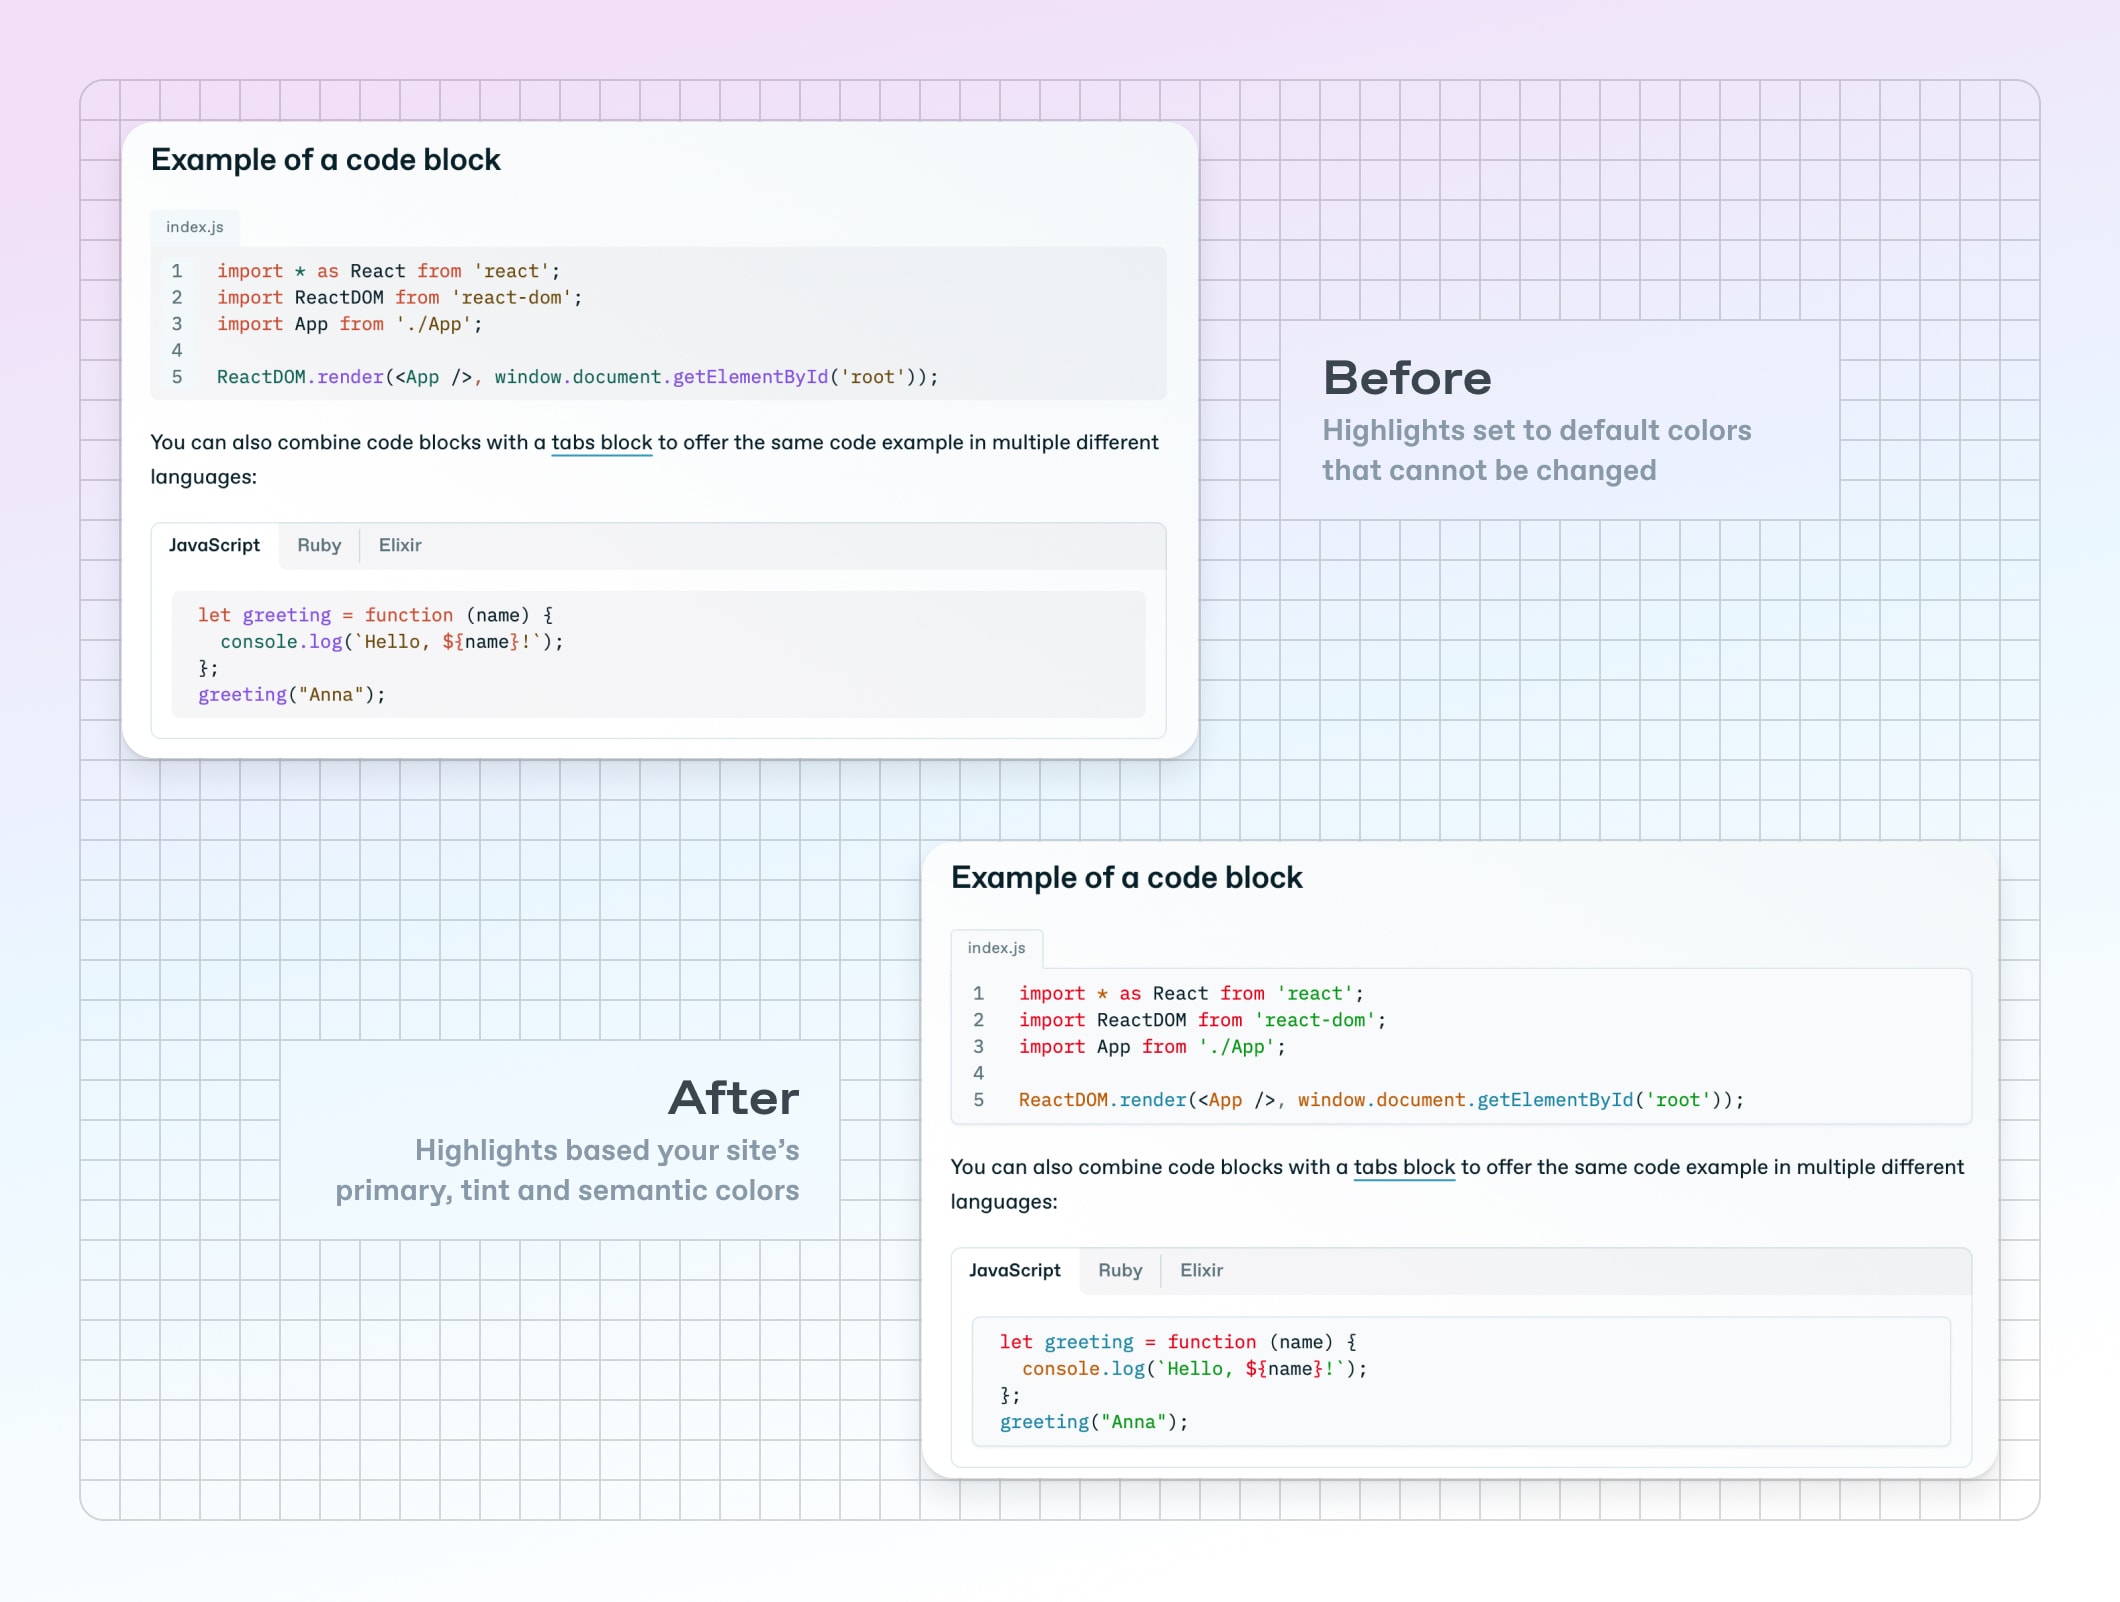Click the console.log line in the After card
Image resolution: width=2120 pixels, height=1602 pixels.
click(1195, 1369)
